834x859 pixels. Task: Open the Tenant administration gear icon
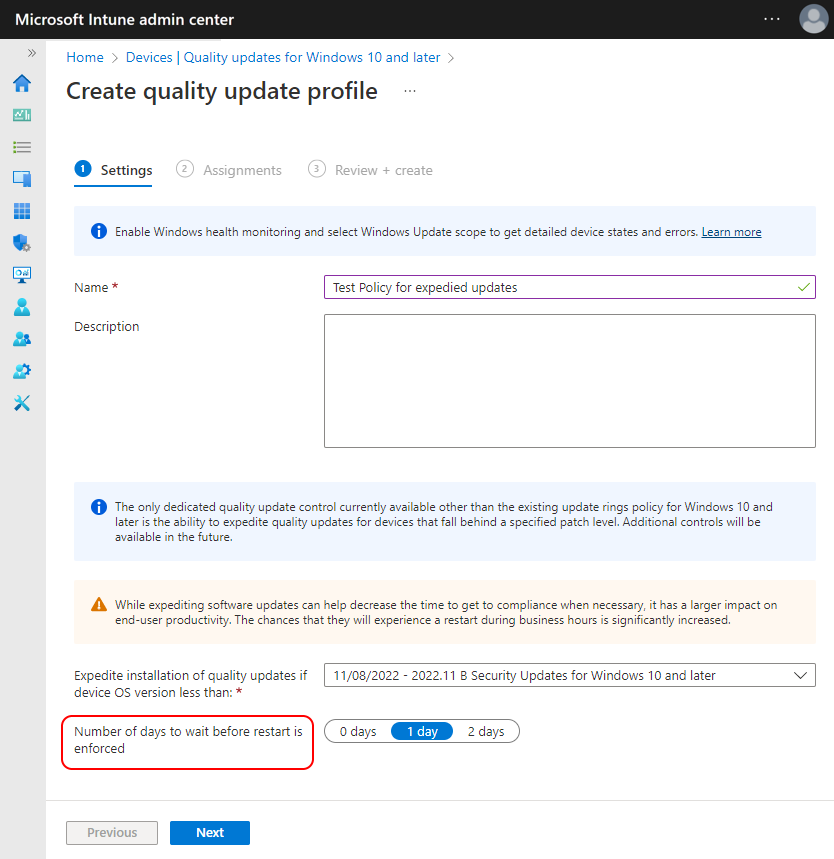pyautogui.click(x=22, y=371)
